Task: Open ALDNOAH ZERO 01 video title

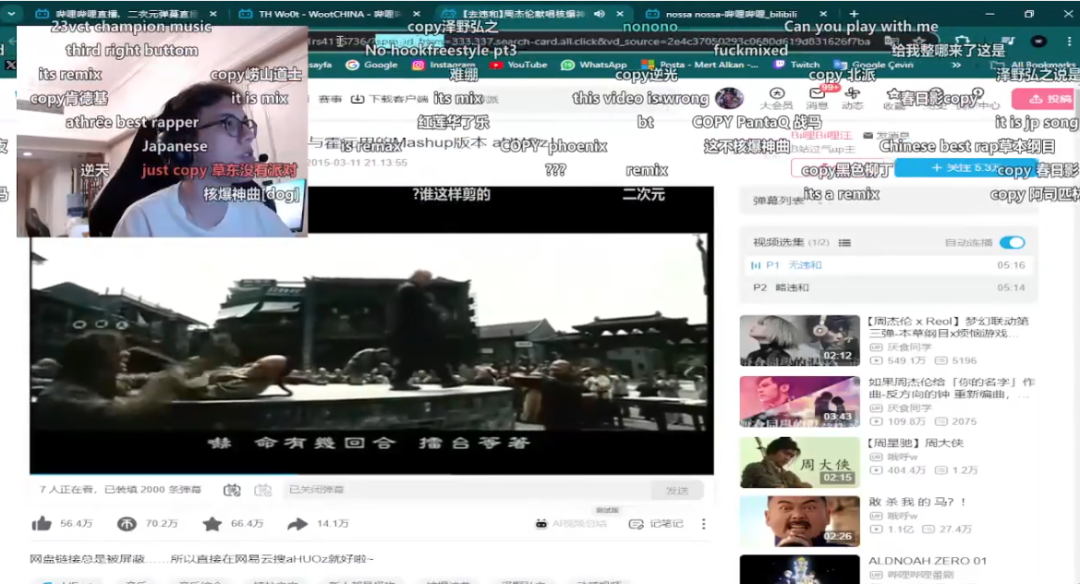Action: (x=927, y=561)
